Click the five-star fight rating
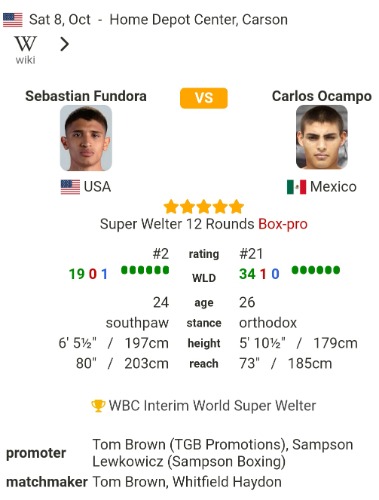This screenshot has width=379, height=500. coord(204,207)
